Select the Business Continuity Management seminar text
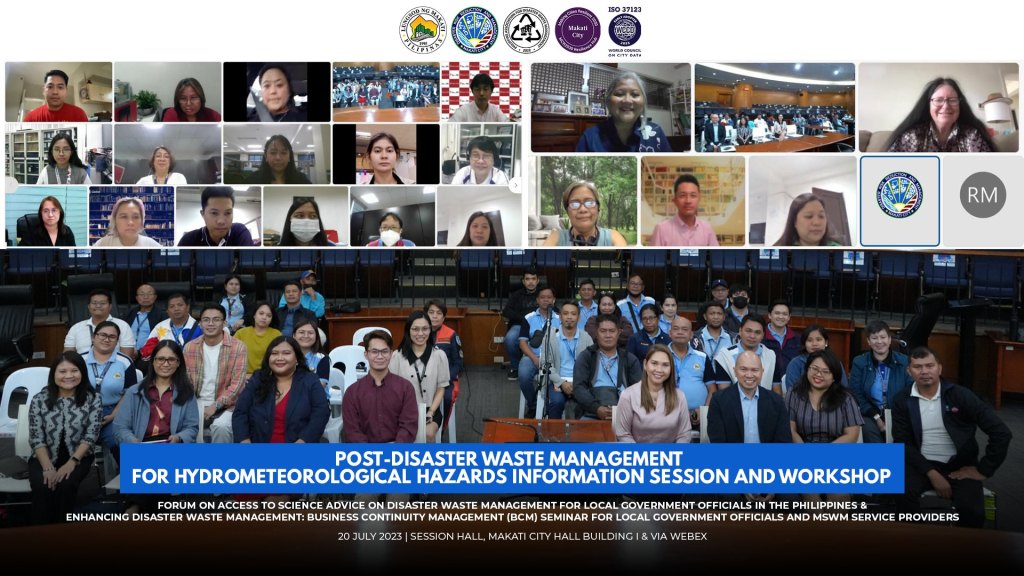 [512, 518]
